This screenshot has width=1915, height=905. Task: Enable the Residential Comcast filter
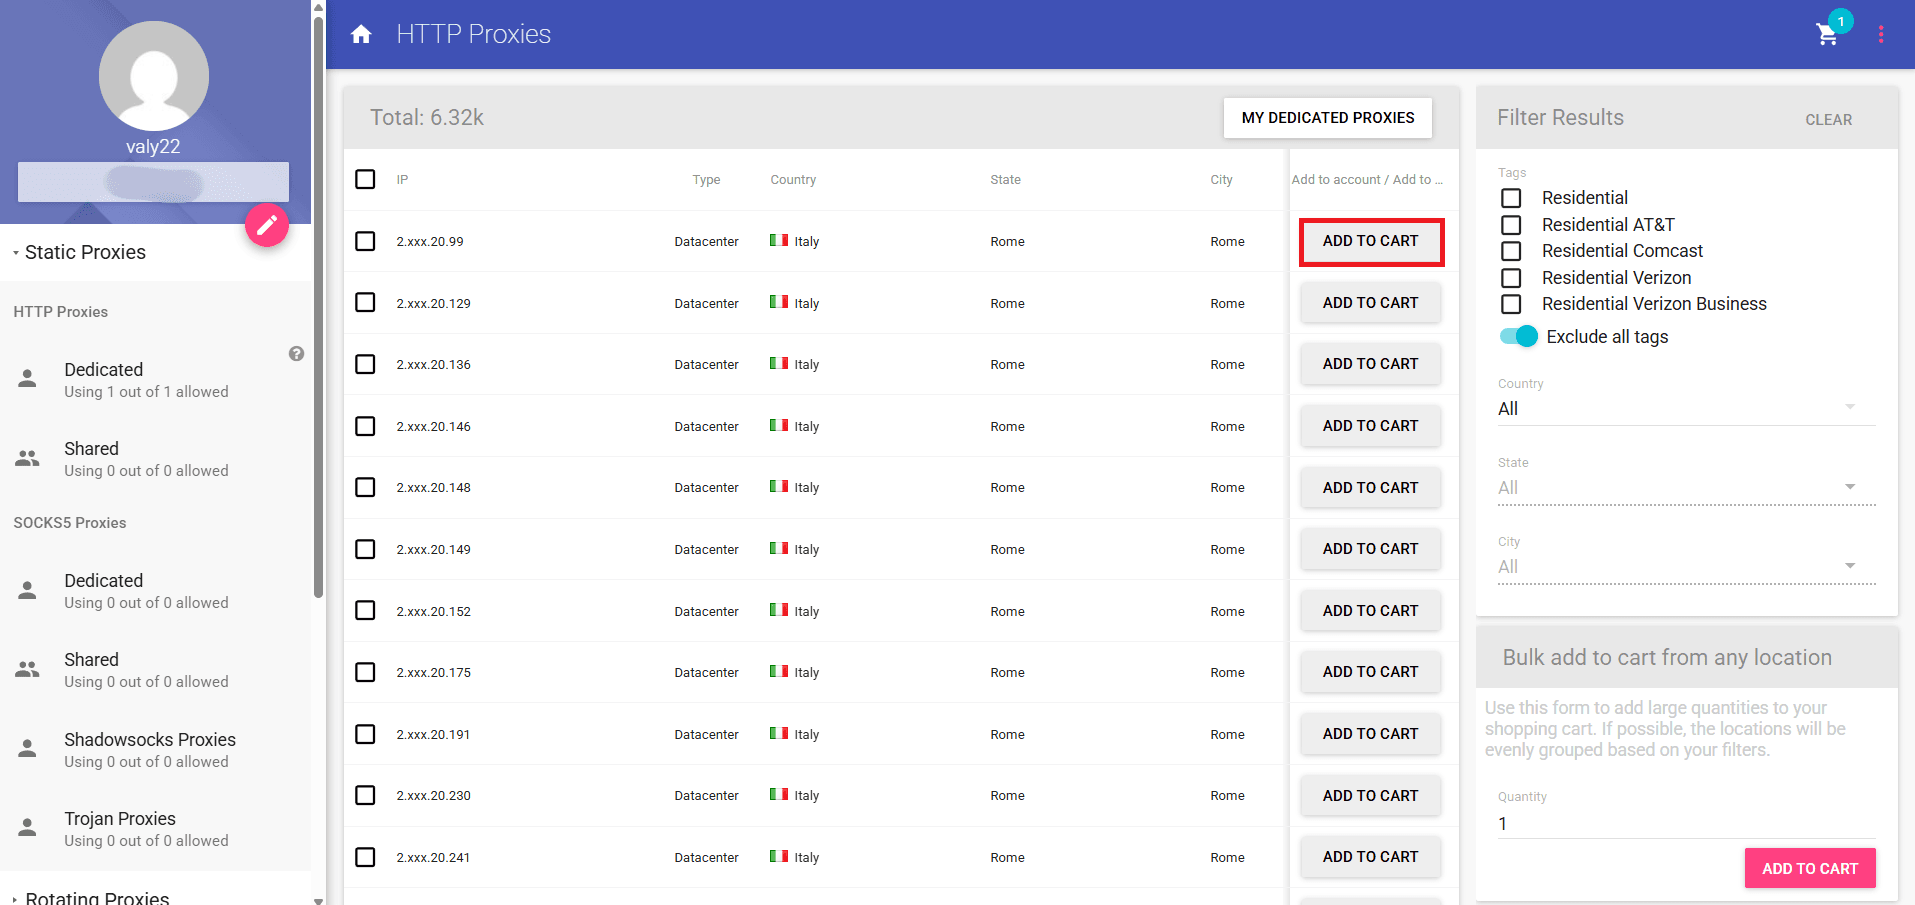point(1510,251)
